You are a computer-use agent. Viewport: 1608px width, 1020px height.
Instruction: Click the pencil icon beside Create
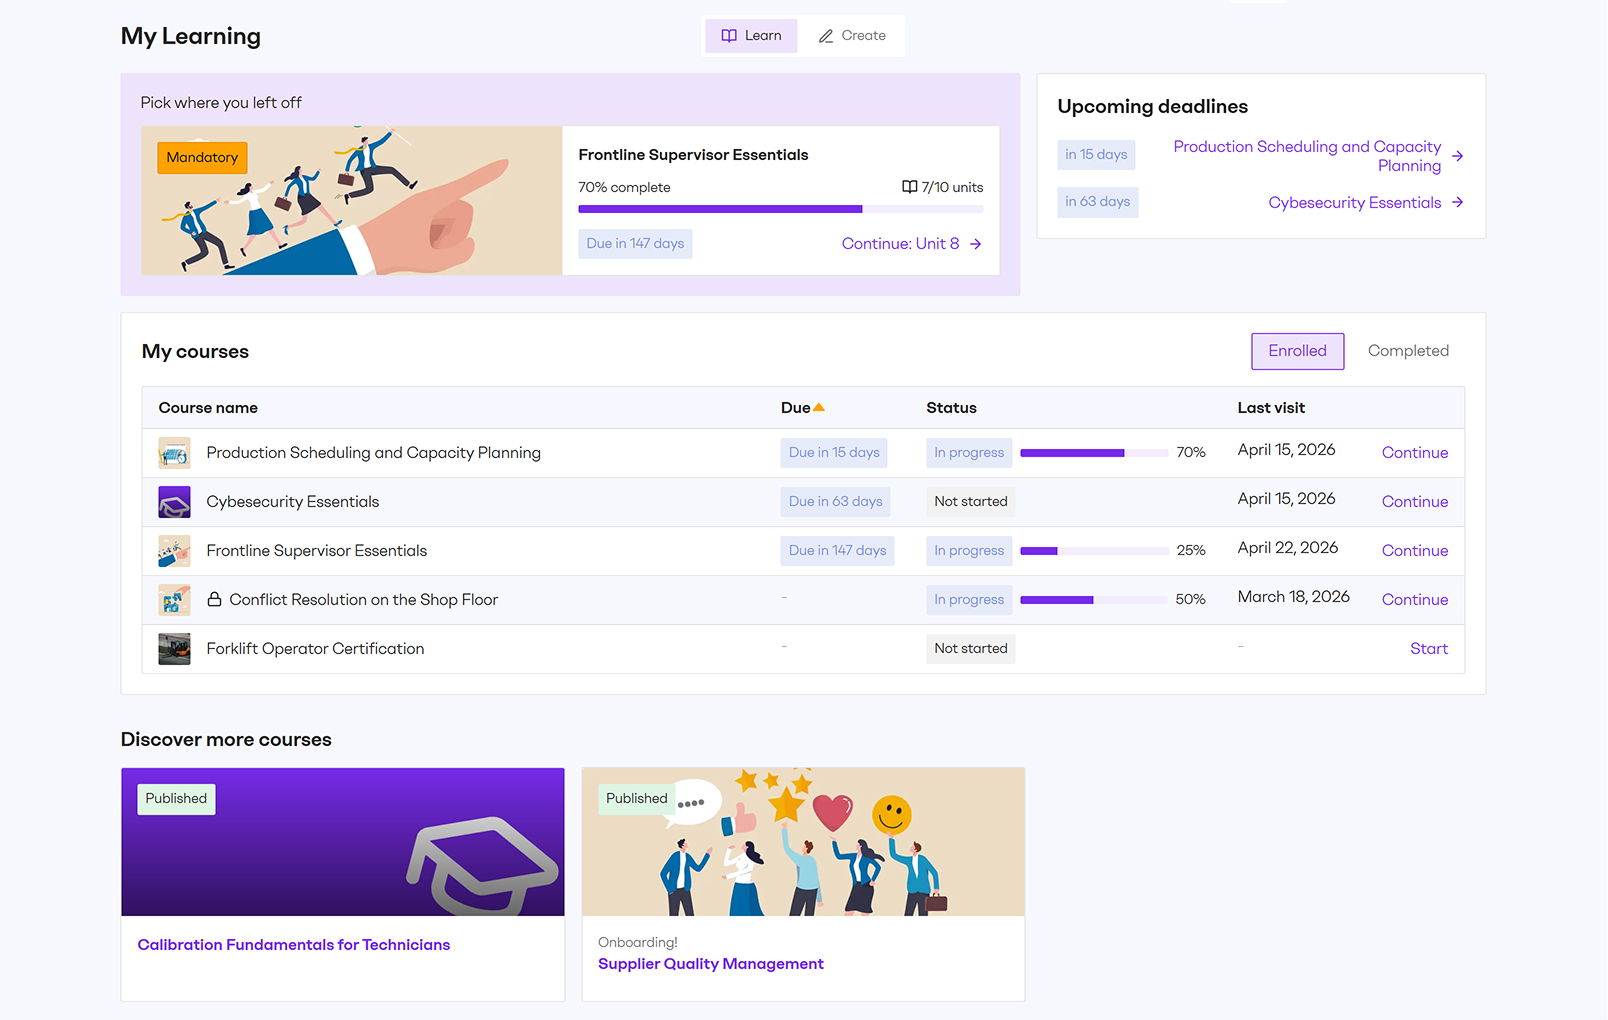pyautogui.click(x=826, y=35)
